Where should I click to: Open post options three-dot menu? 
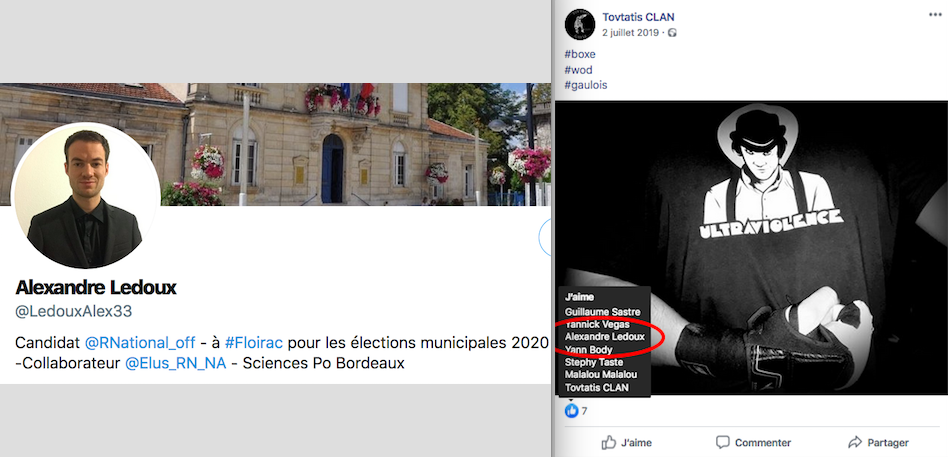[935, 15]
